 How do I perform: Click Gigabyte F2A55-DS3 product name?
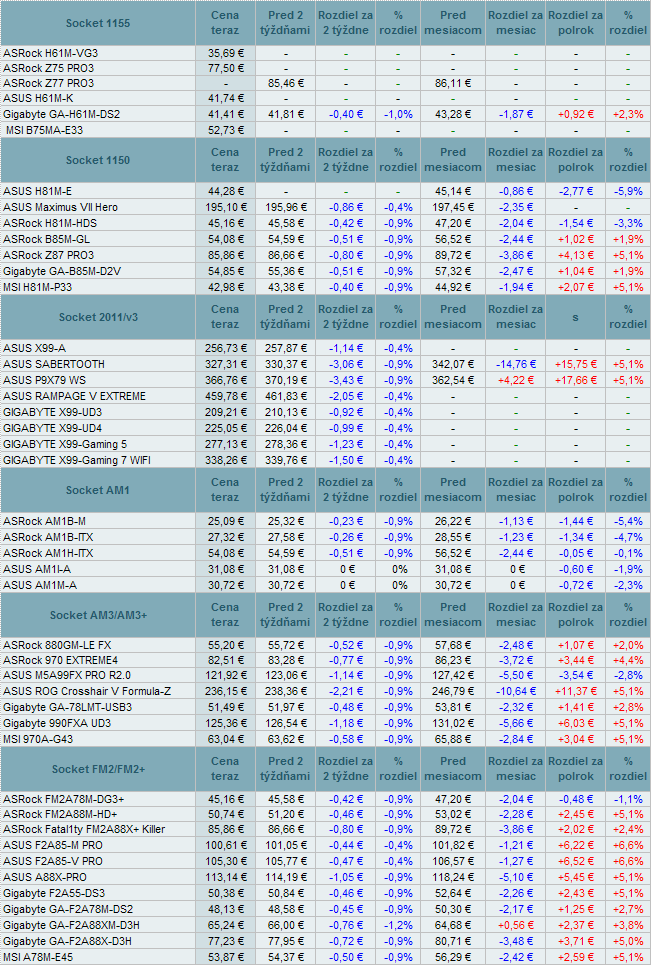pos(54,892)
